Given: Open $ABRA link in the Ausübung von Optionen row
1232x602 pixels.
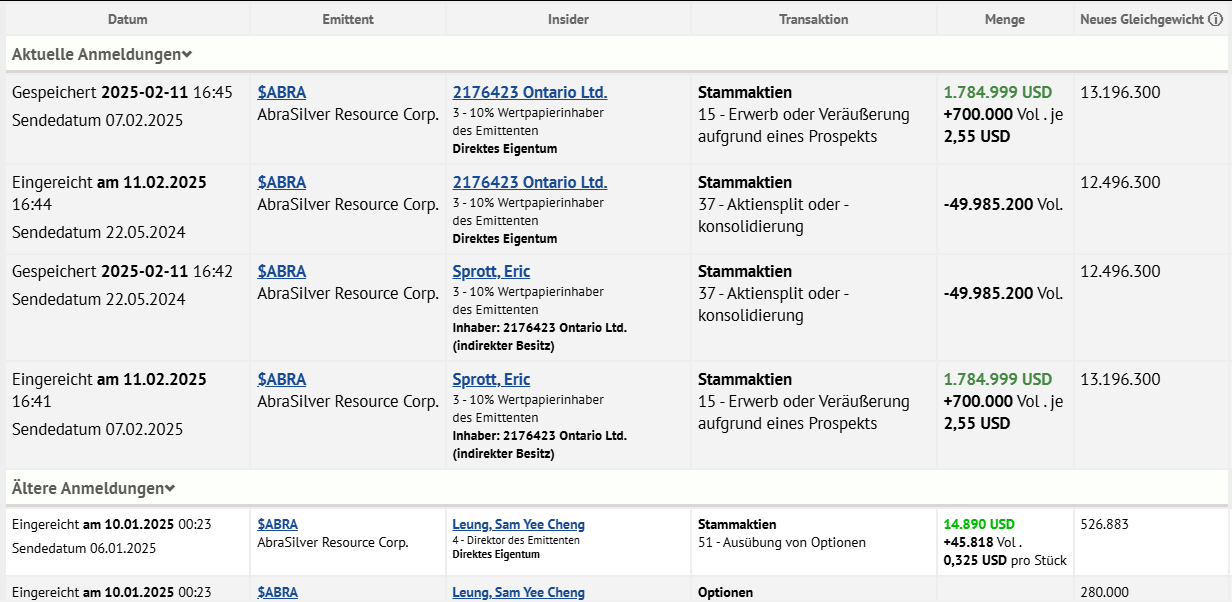Looking at the screenshot, I should pyautogui.click(x=277, y=524).
